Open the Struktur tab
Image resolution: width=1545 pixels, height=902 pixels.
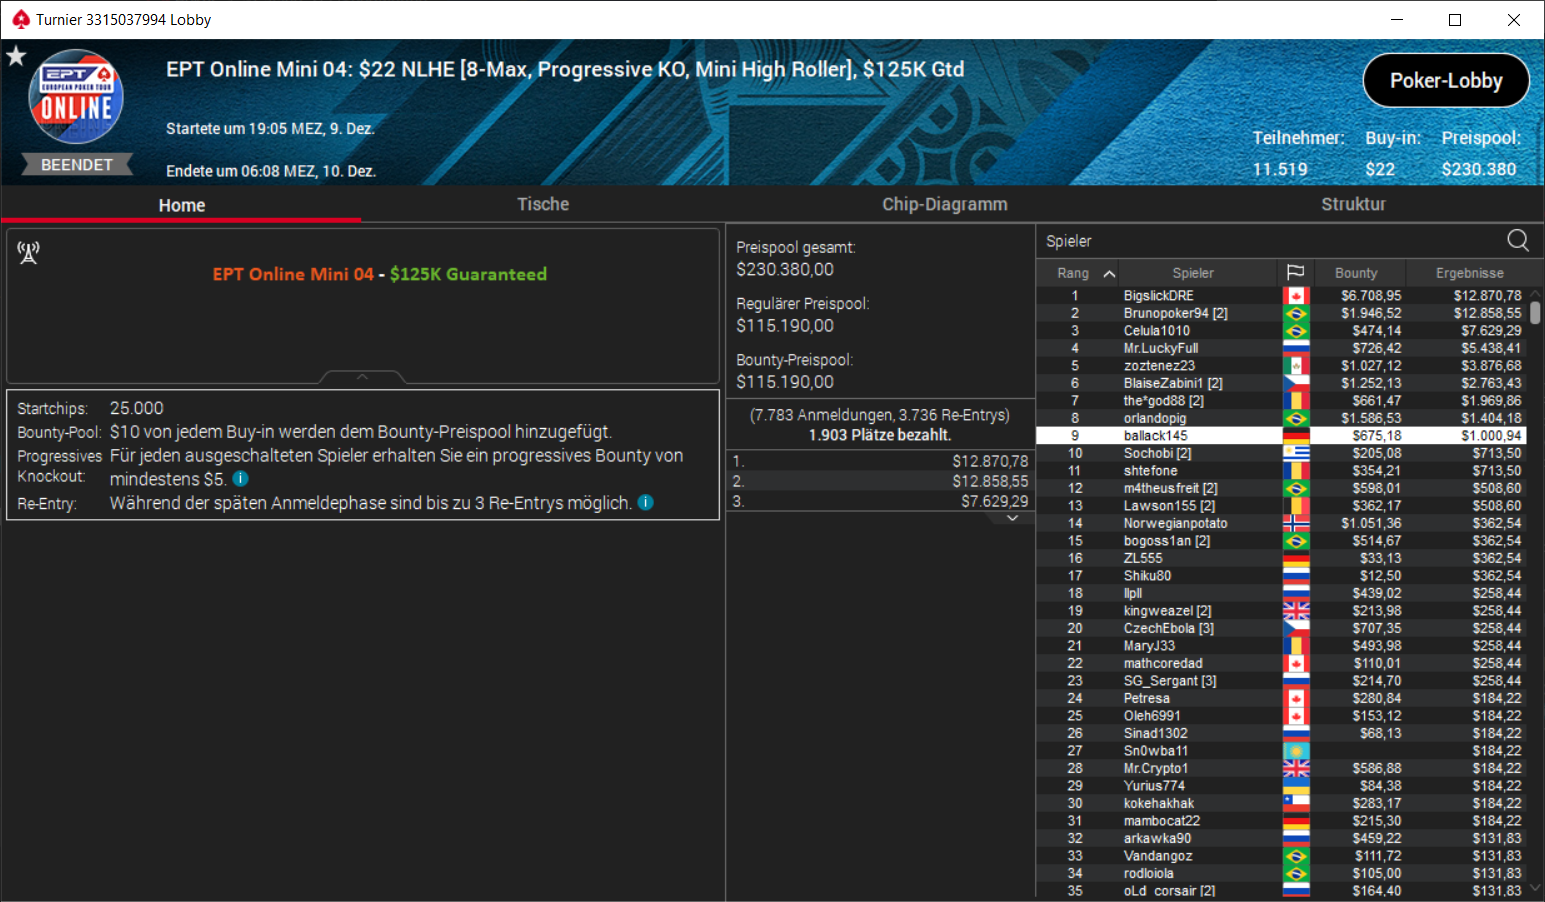point(1353,204)
